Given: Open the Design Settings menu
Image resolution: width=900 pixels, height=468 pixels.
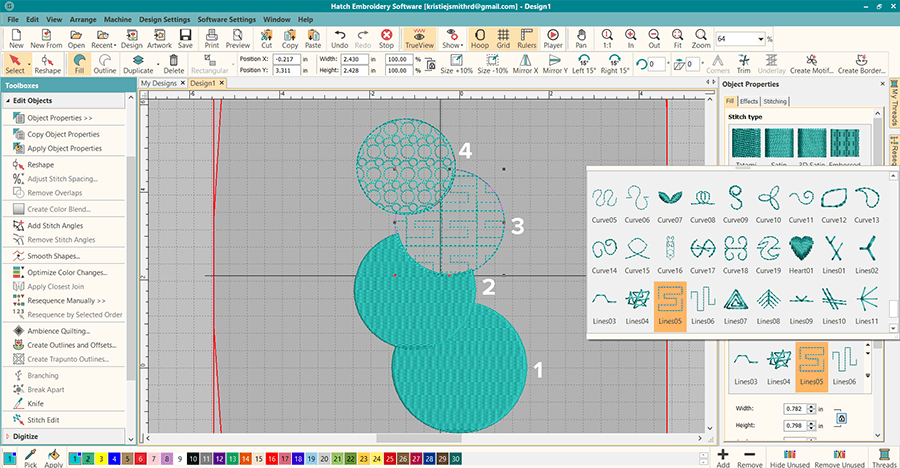Looking at the screenshot, I should pos(164,19).
